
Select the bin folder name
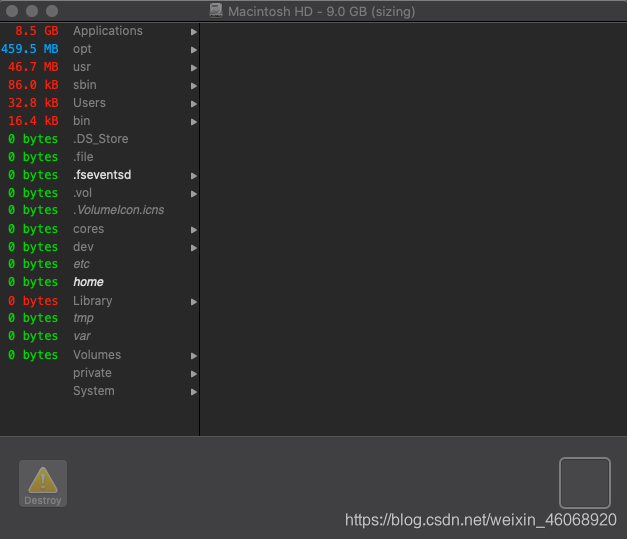pyautogui.click(x=81, y=121)
